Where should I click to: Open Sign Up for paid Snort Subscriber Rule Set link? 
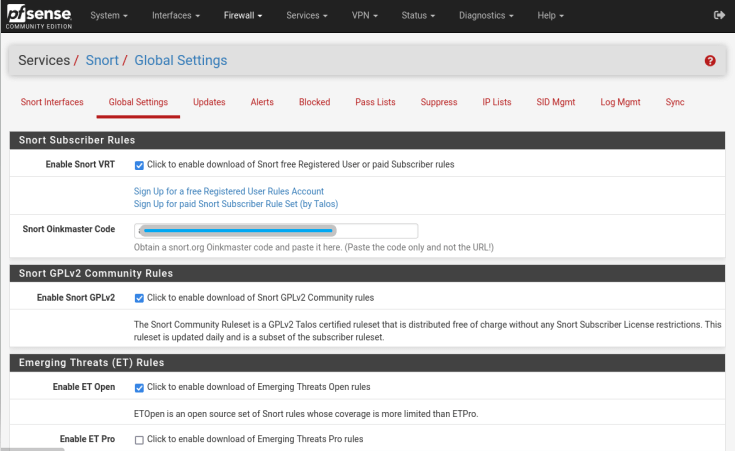[236, 204]
